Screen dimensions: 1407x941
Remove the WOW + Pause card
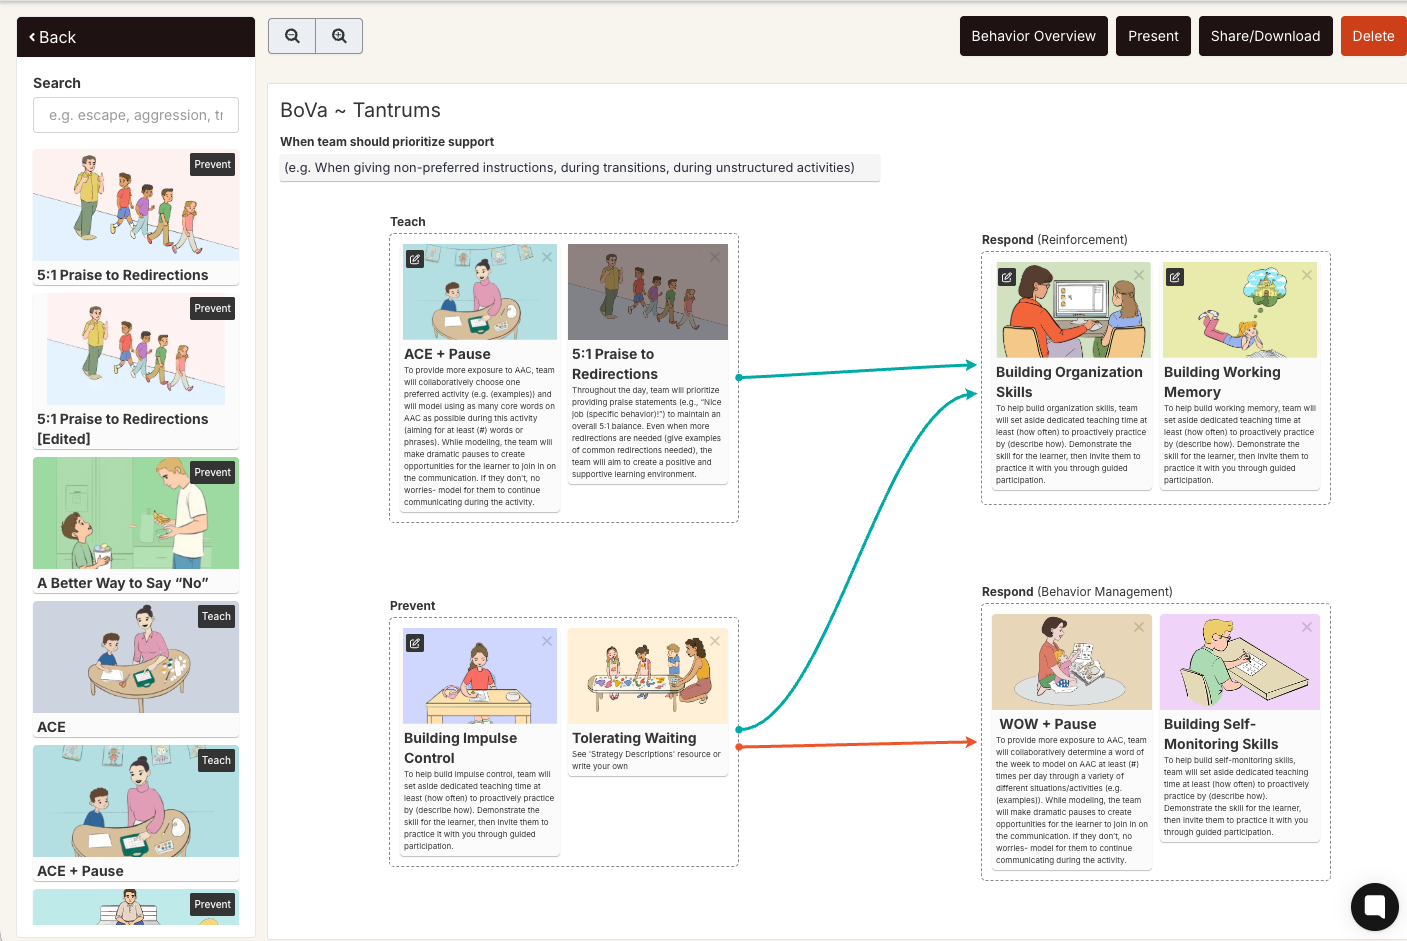click(x=1139, y=627)
